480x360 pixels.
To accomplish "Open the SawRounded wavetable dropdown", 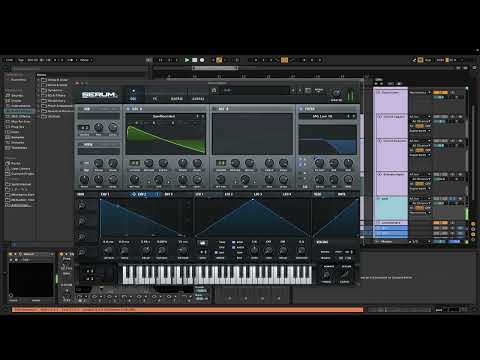I will coord(163,116).
